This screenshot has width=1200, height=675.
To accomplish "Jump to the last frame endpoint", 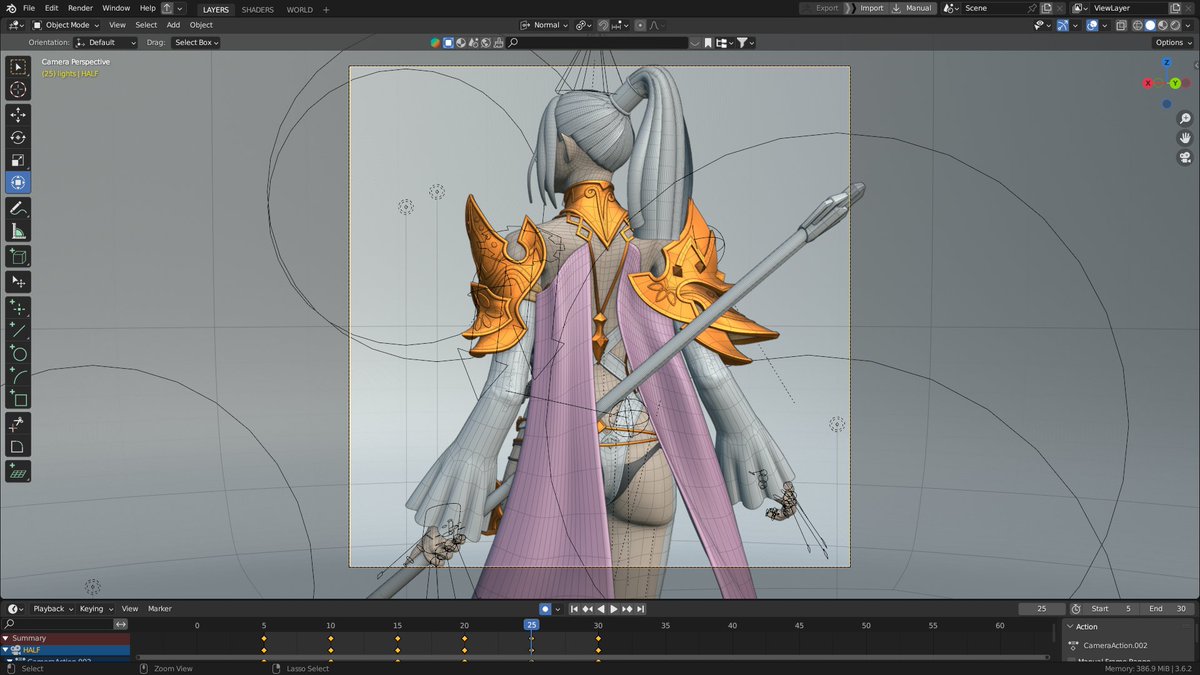I will click(640, 608).
